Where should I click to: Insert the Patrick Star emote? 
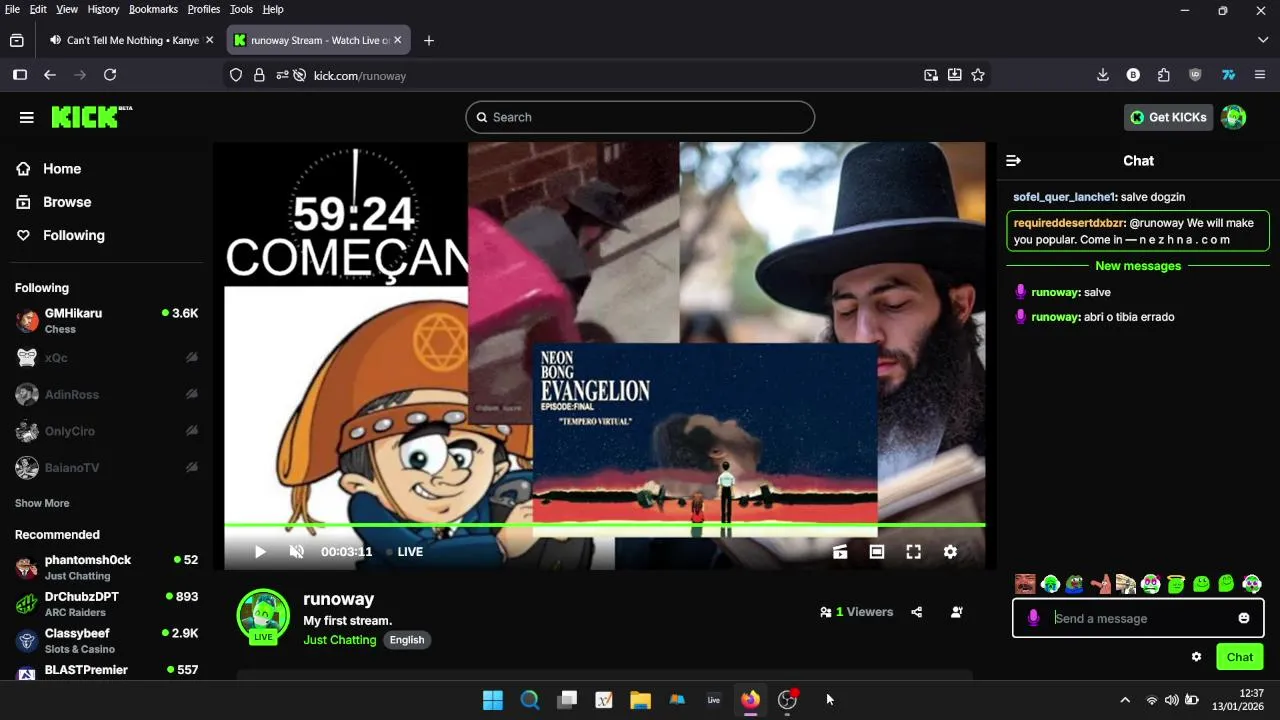(1101, 584)
